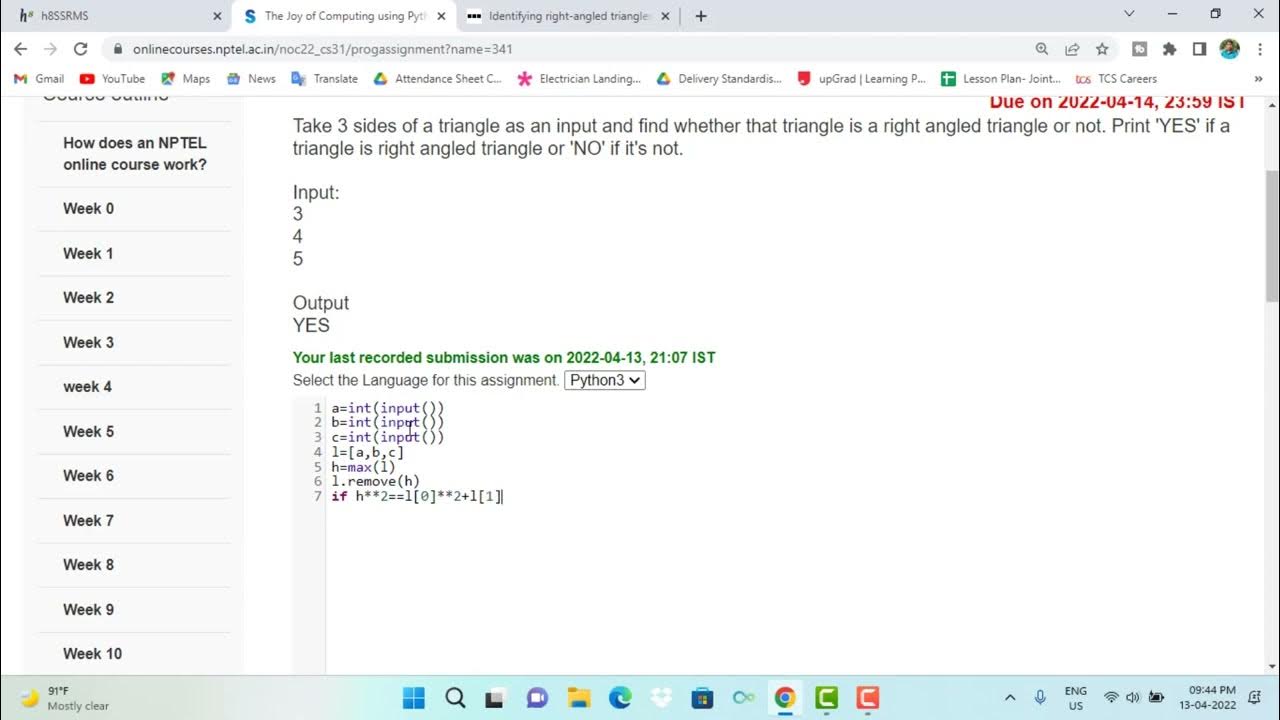Open Google Chrome from the taskbar
Image resolution: width=1280 pixels, height=720 pixels.
click(x=785, y=698)
